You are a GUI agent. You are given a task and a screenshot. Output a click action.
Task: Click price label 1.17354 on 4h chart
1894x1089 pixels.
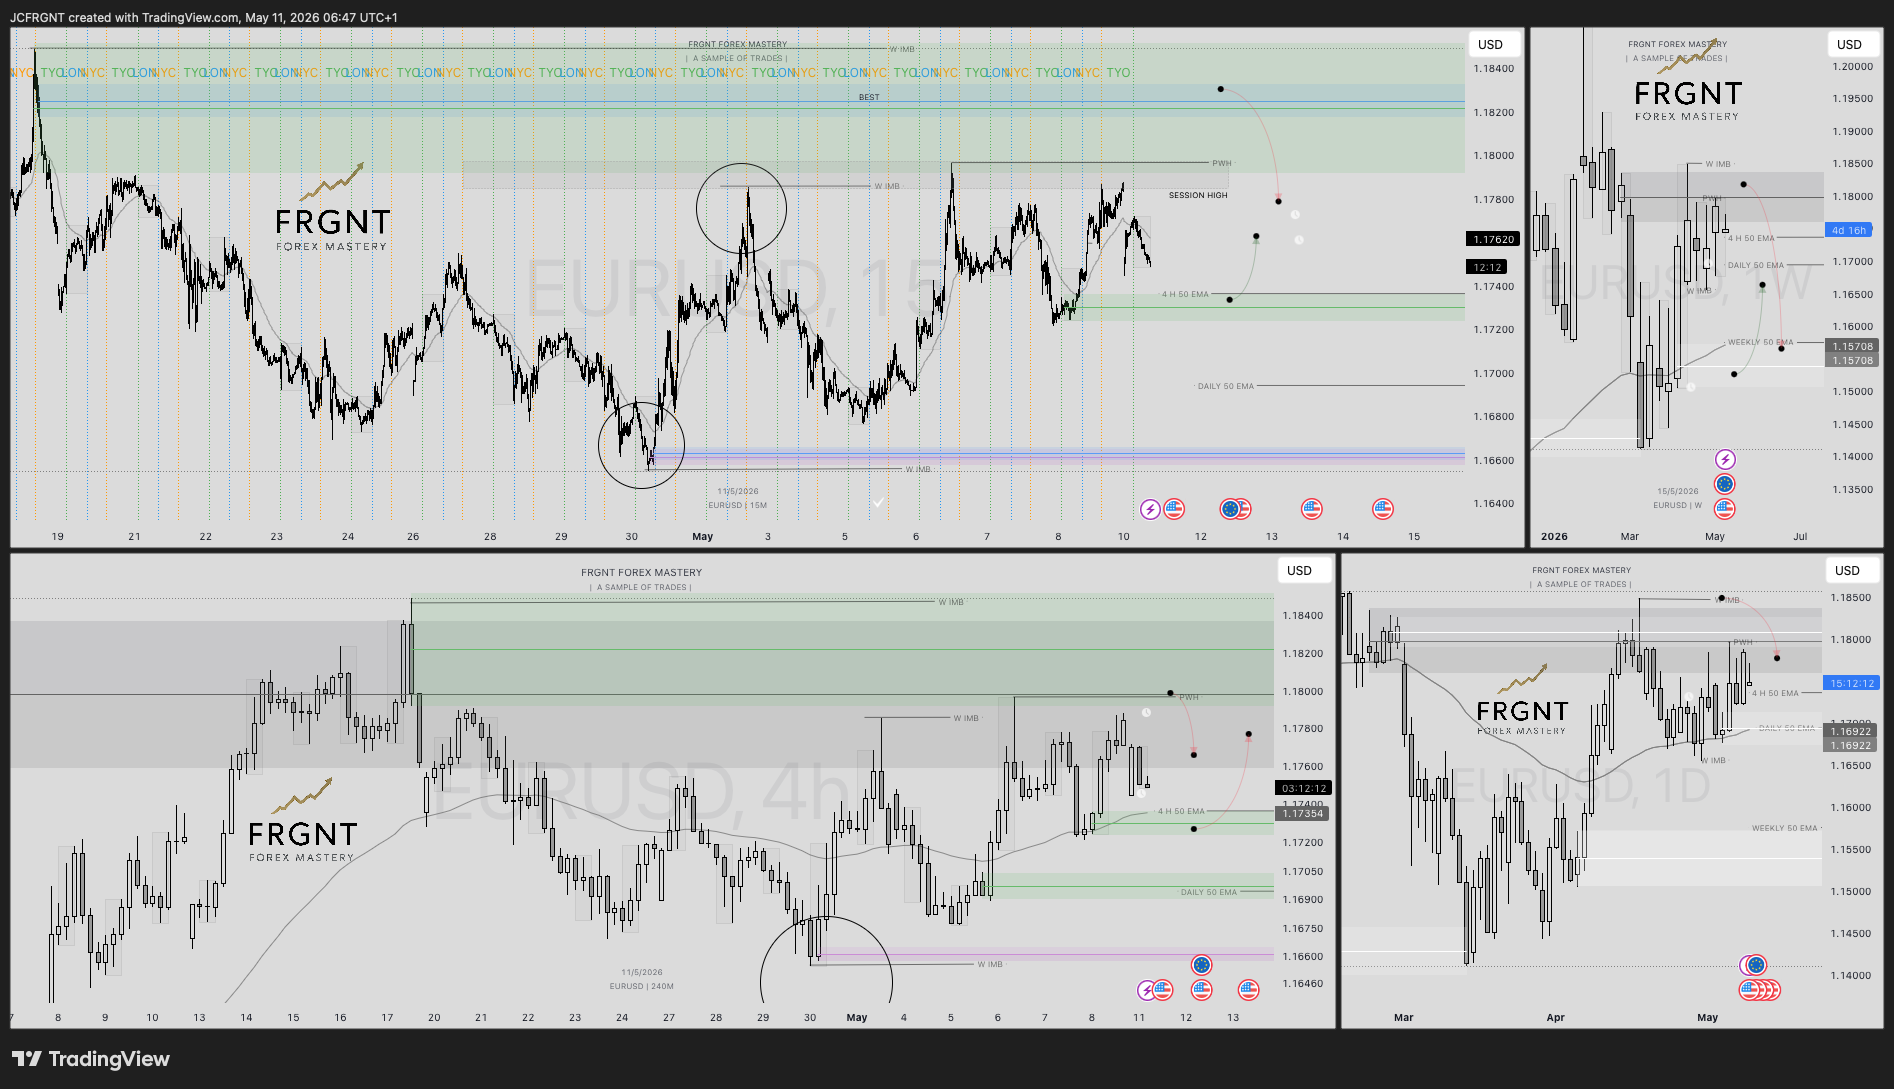tap(1302, 814)
